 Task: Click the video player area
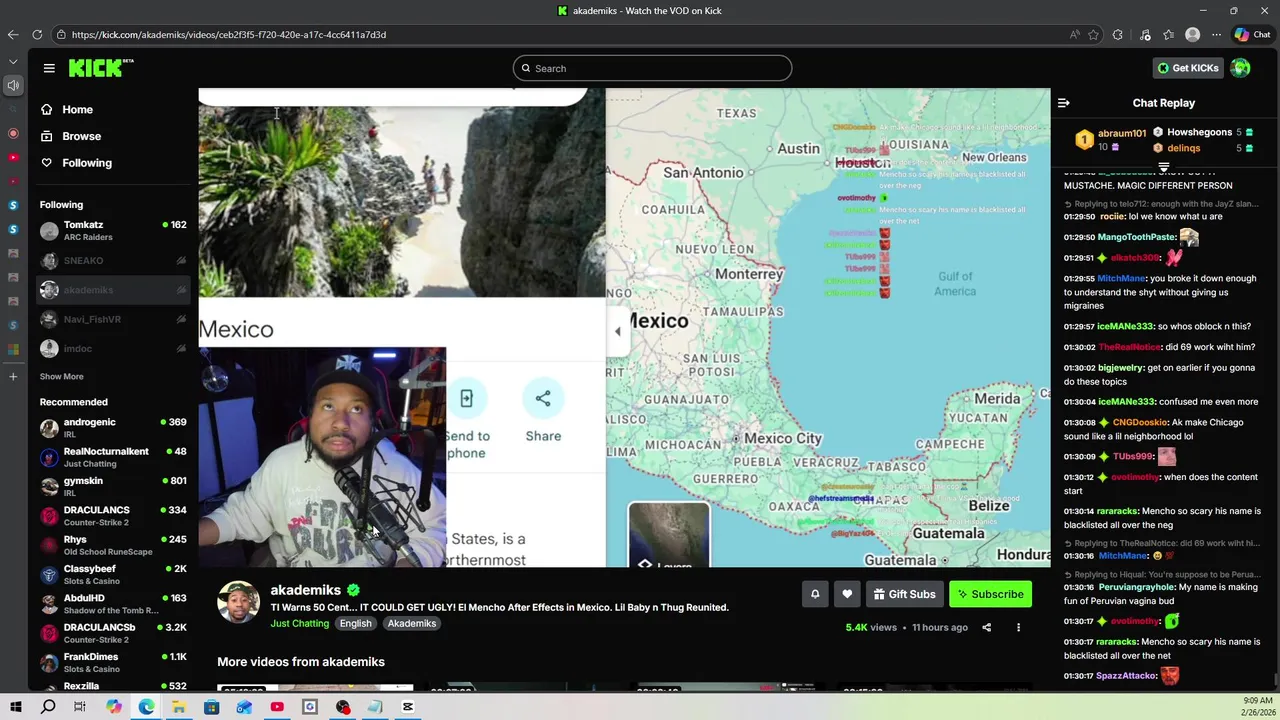[624, 327]
